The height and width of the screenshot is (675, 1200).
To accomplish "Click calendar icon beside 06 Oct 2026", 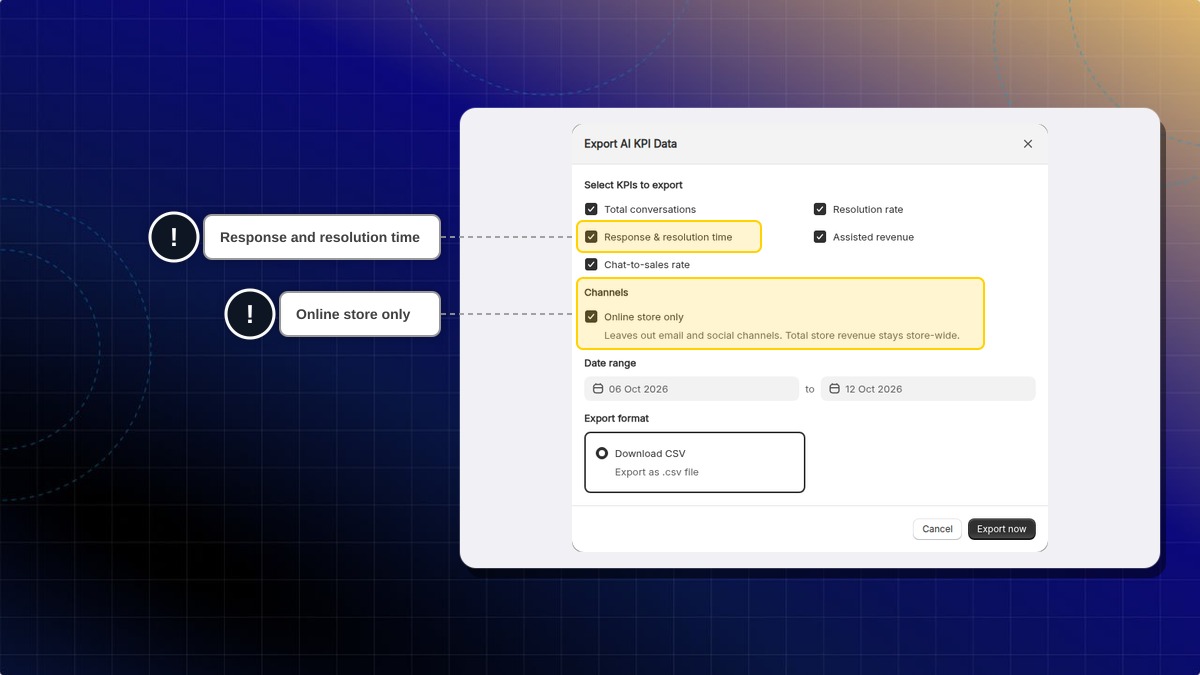I will coord(598,389).
